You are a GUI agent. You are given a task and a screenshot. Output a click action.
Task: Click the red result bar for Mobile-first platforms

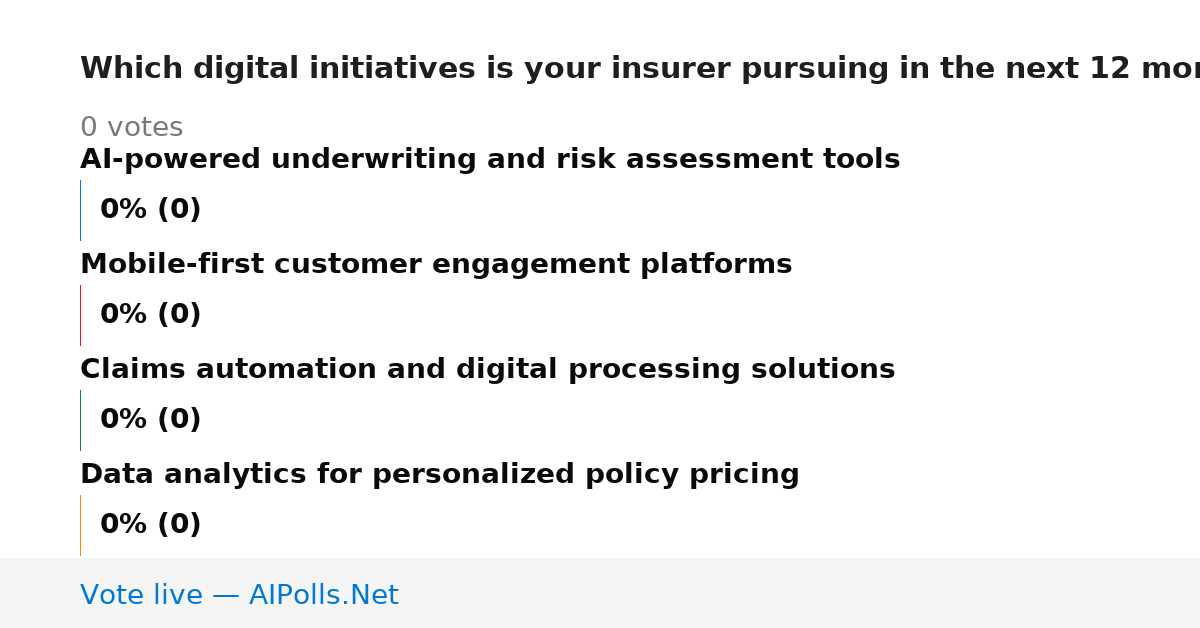[80, 315]
